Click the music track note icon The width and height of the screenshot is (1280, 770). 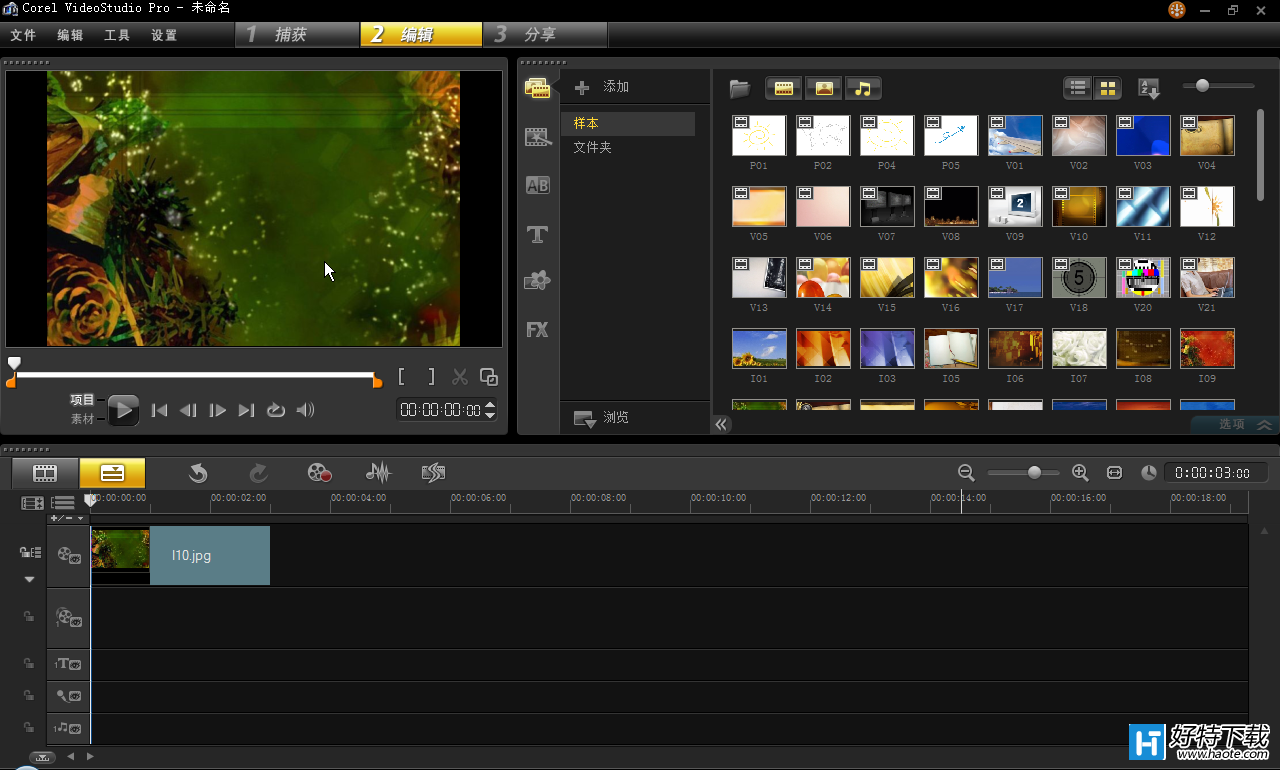[69, 728]
